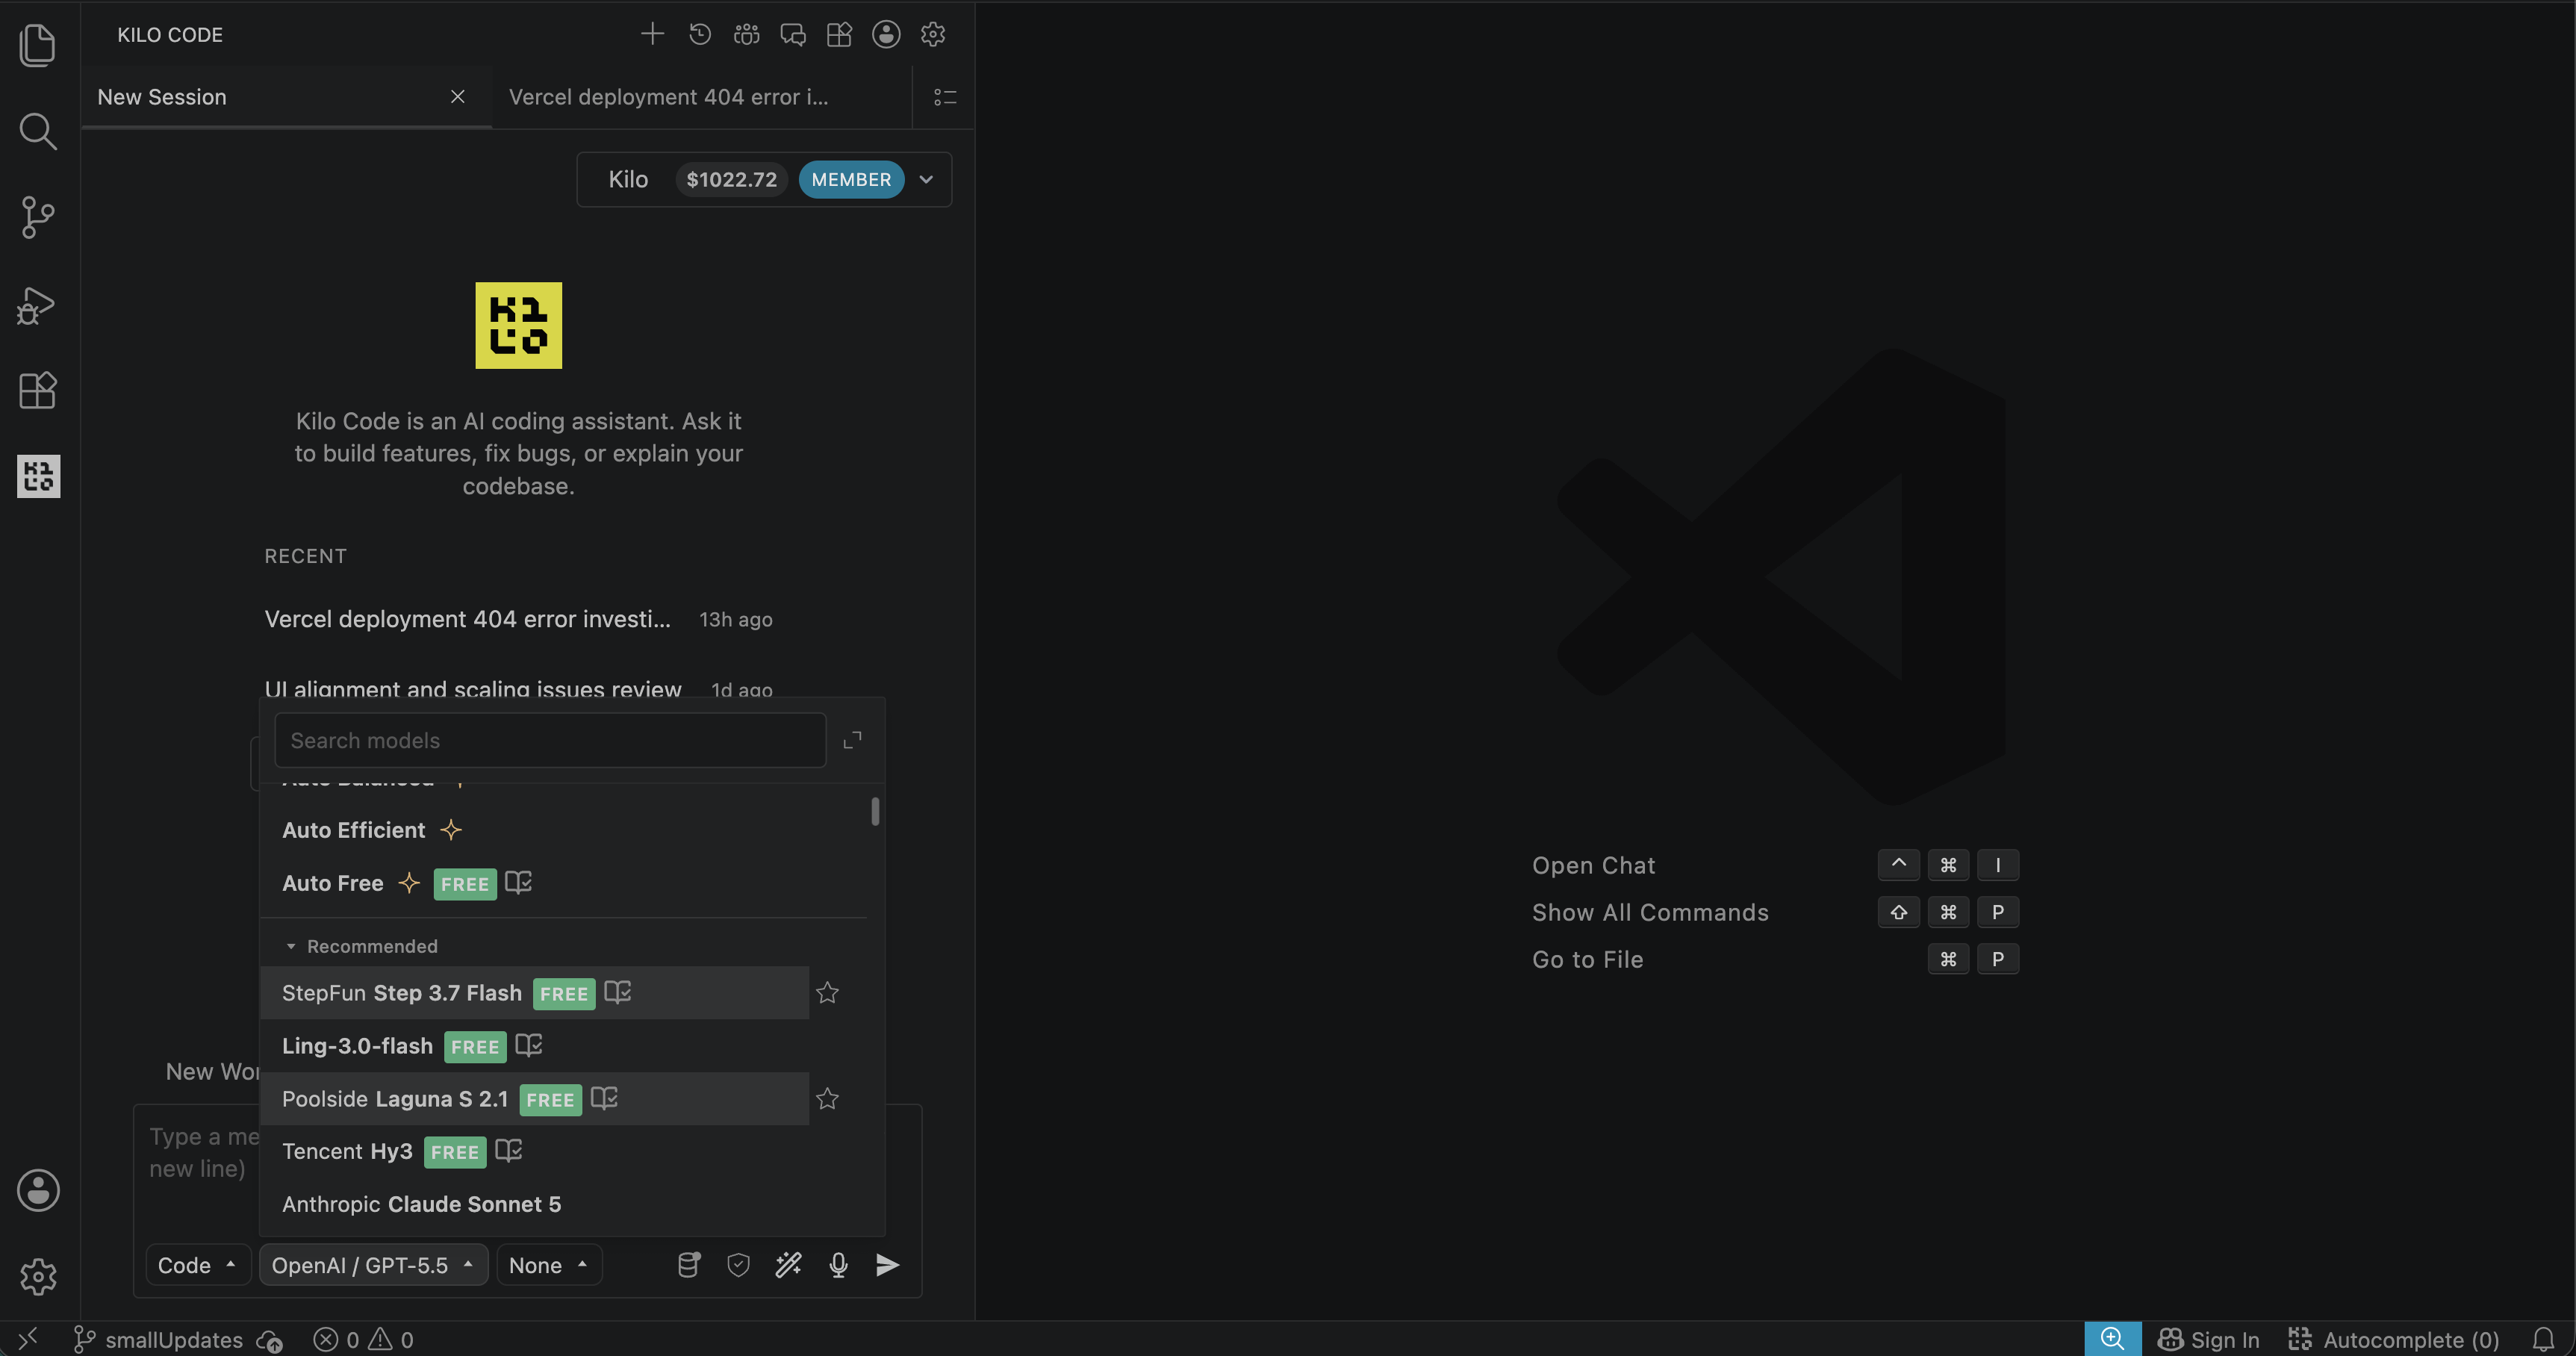
Task: Open Manage gear in activity bar
Action: coord(38,1276)
